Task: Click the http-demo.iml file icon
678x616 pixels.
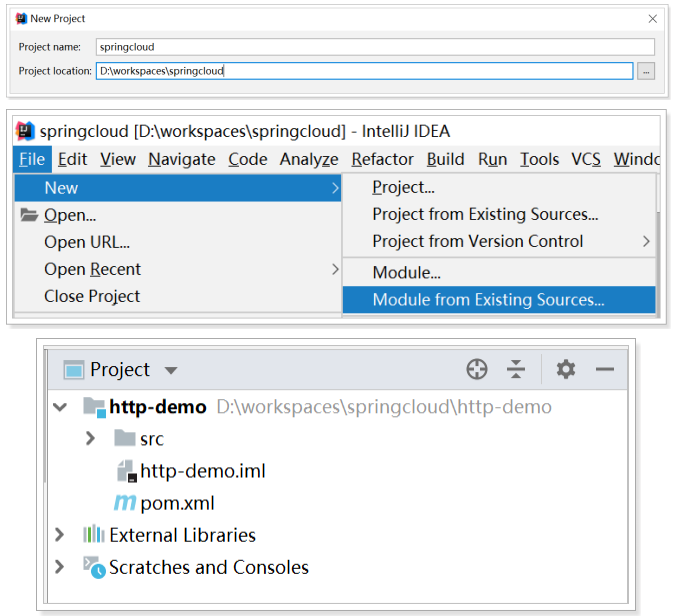Action: pos(127,471)
